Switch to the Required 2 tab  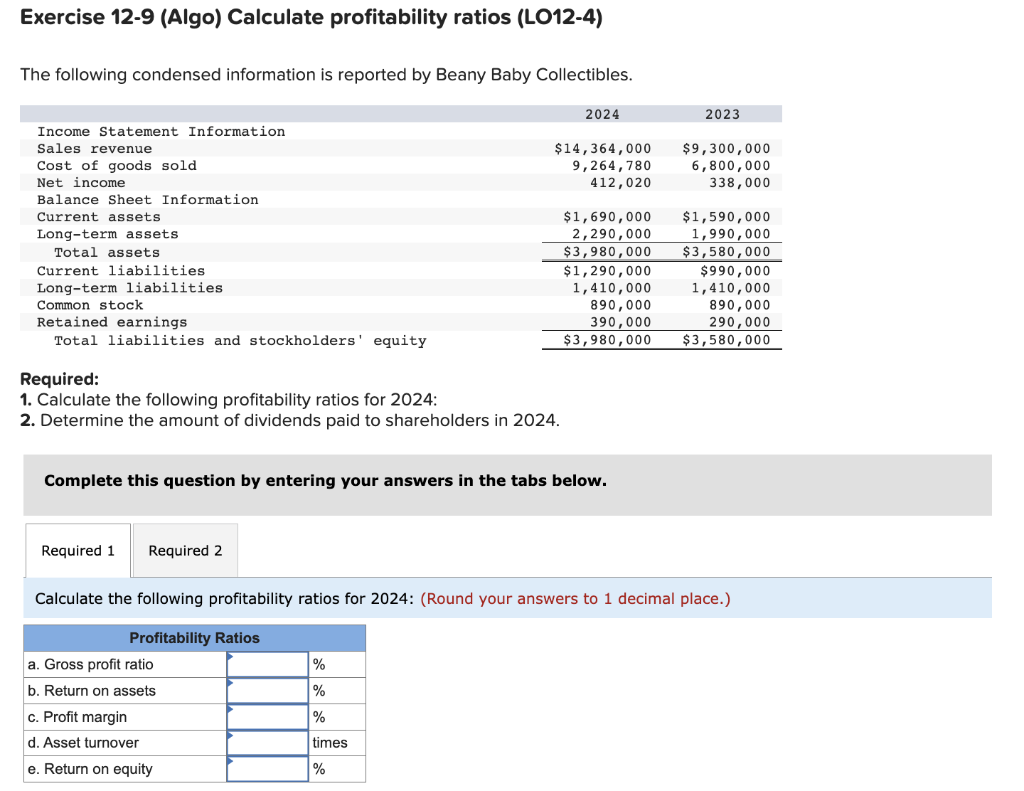coord(184,550)
